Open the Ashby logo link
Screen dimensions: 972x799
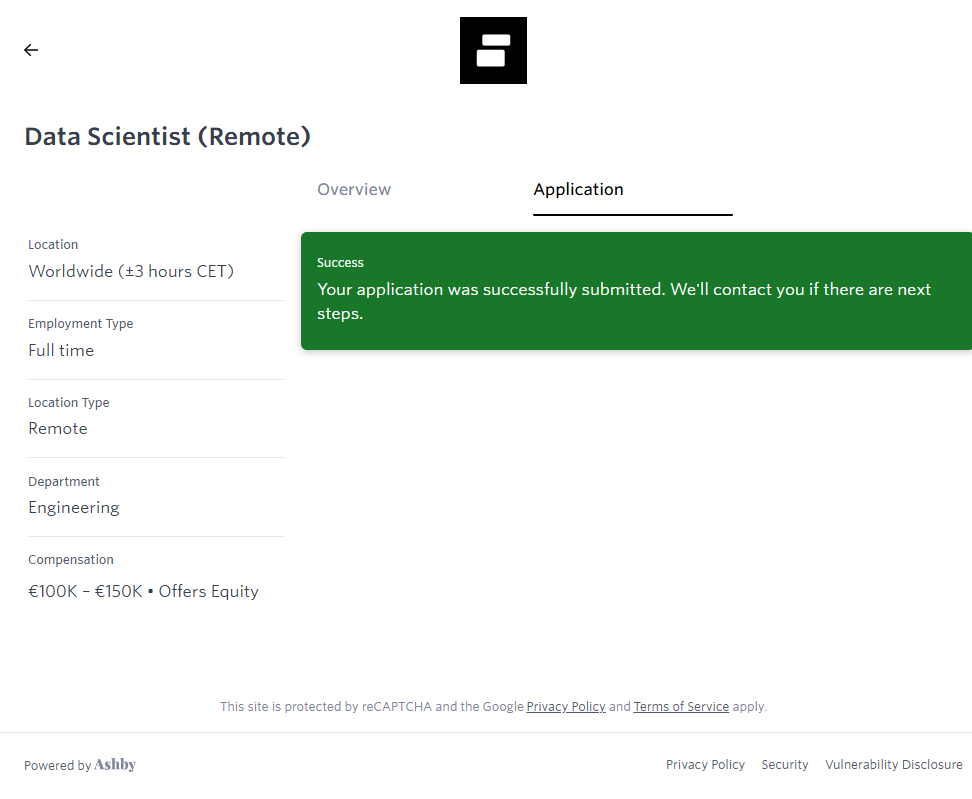[x=115, y=765]
